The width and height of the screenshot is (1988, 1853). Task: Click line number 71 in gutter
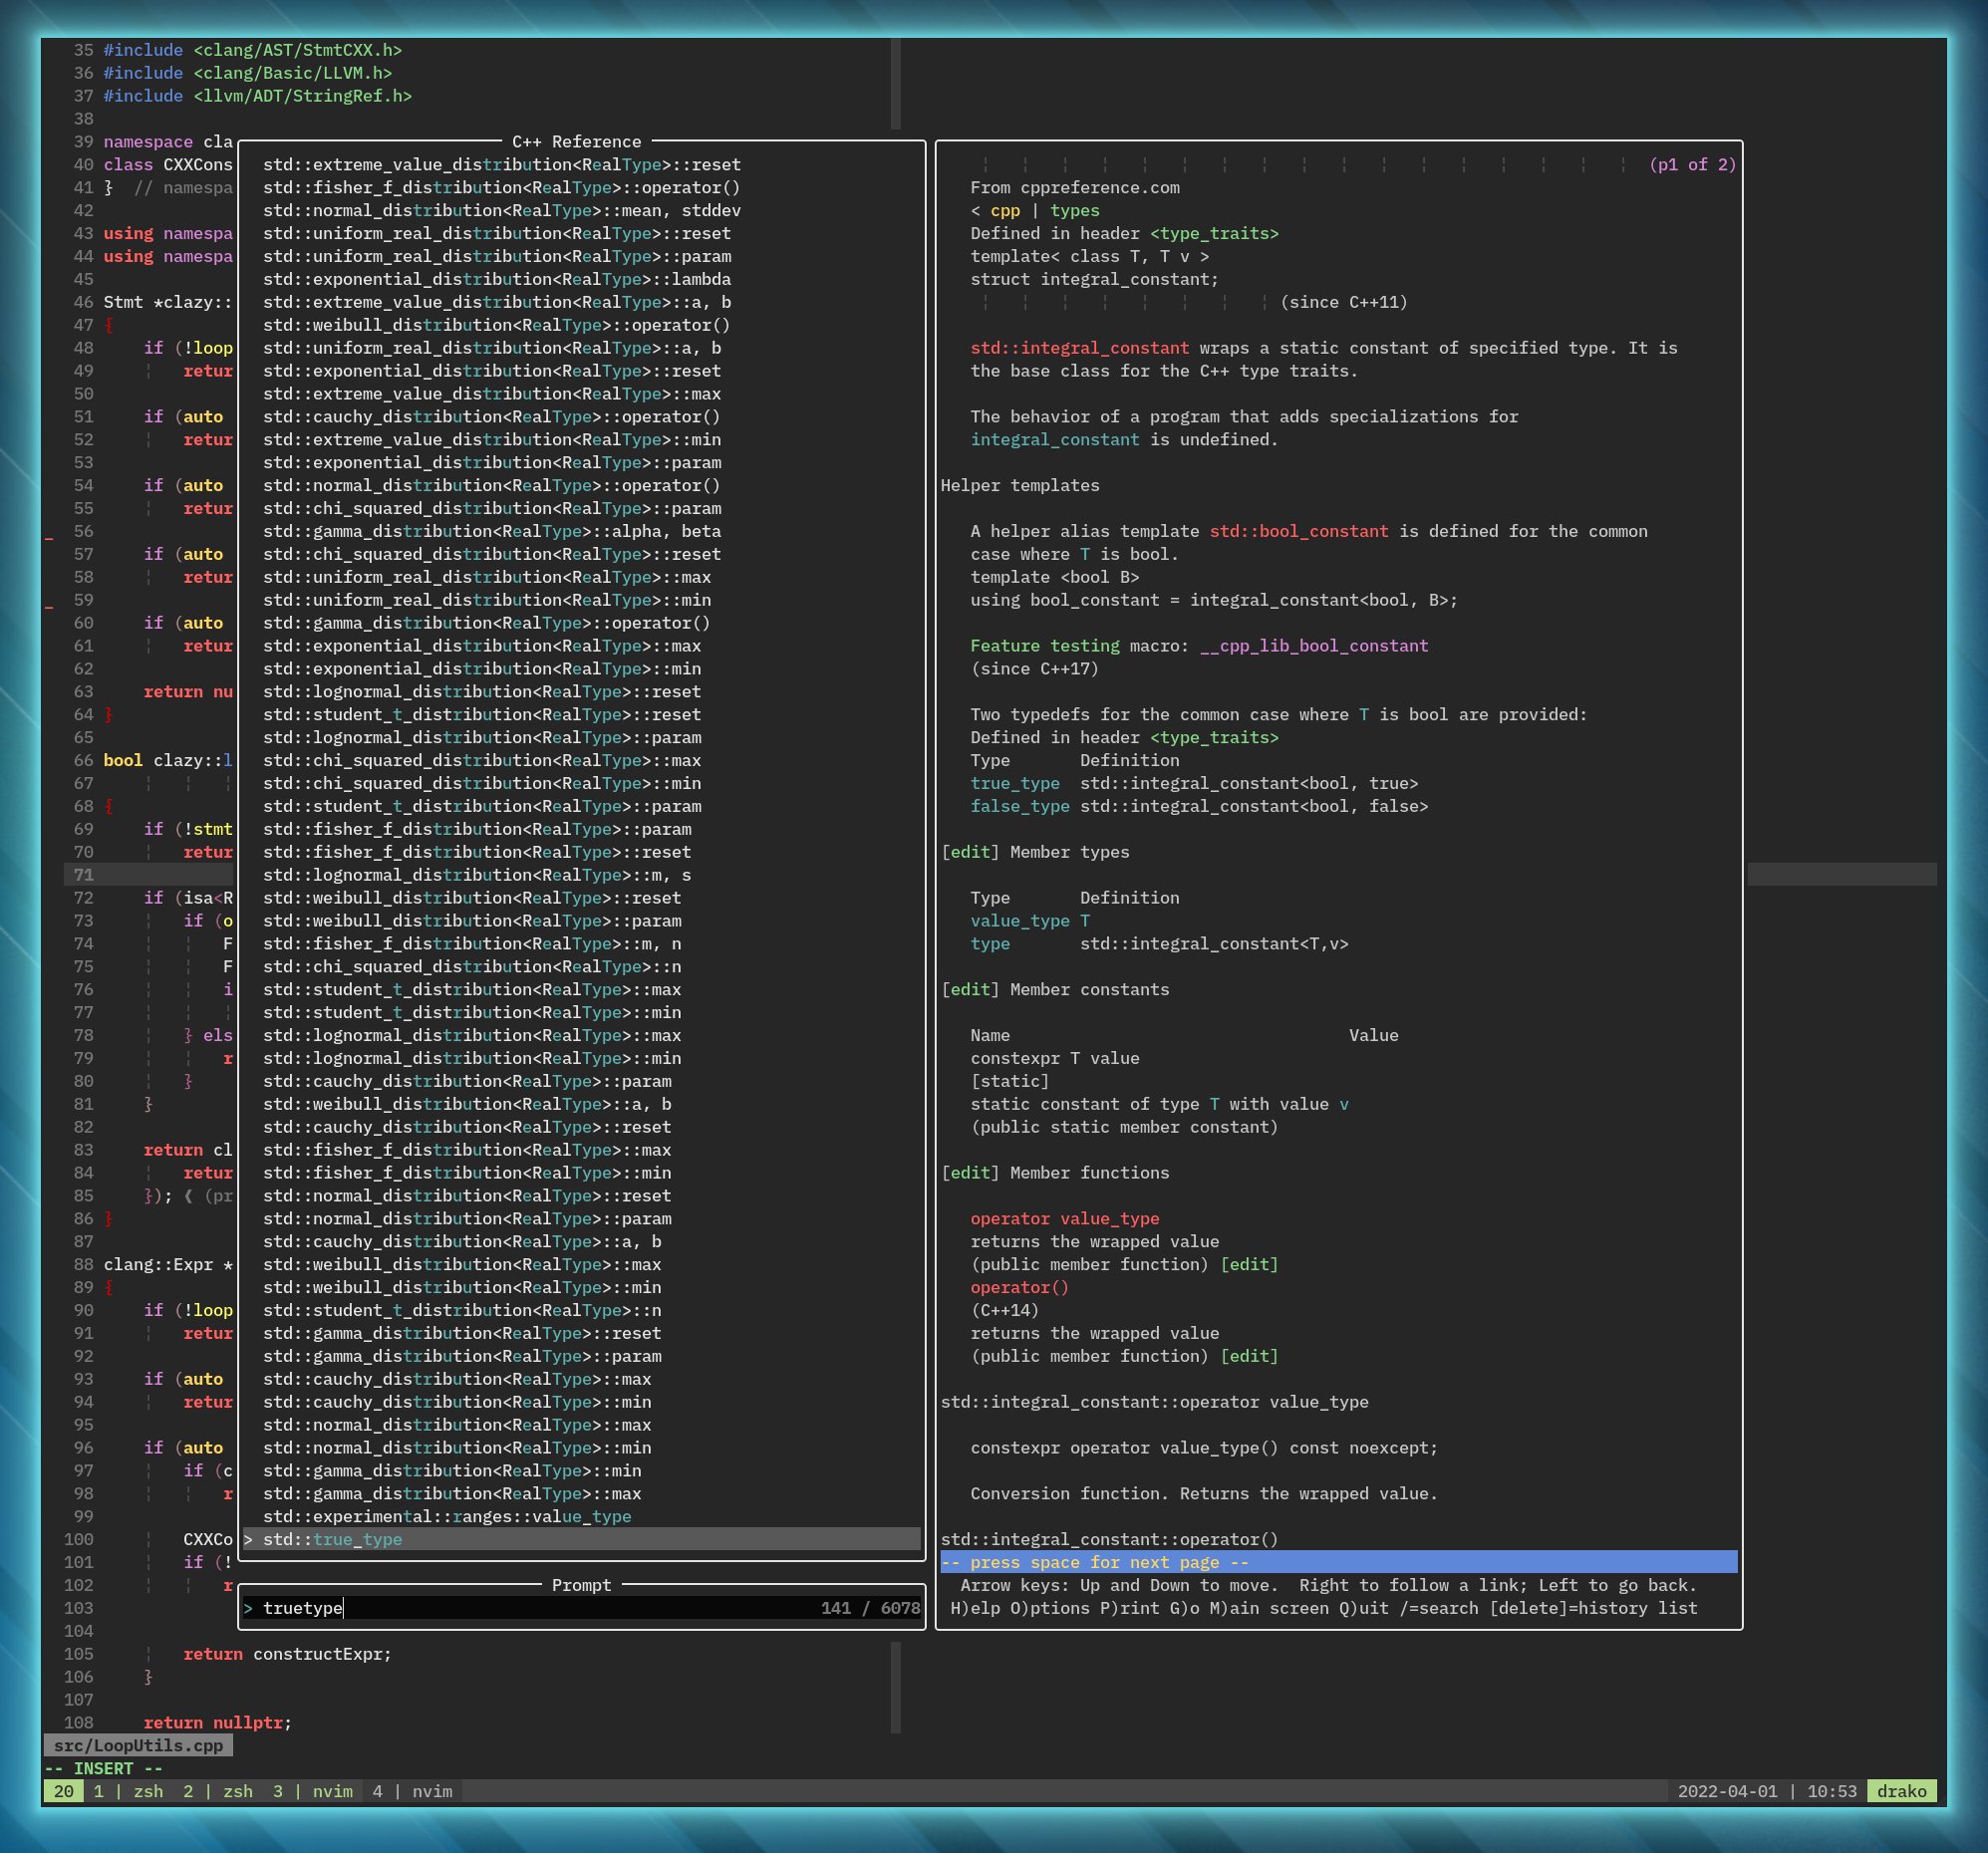(83, 875)
